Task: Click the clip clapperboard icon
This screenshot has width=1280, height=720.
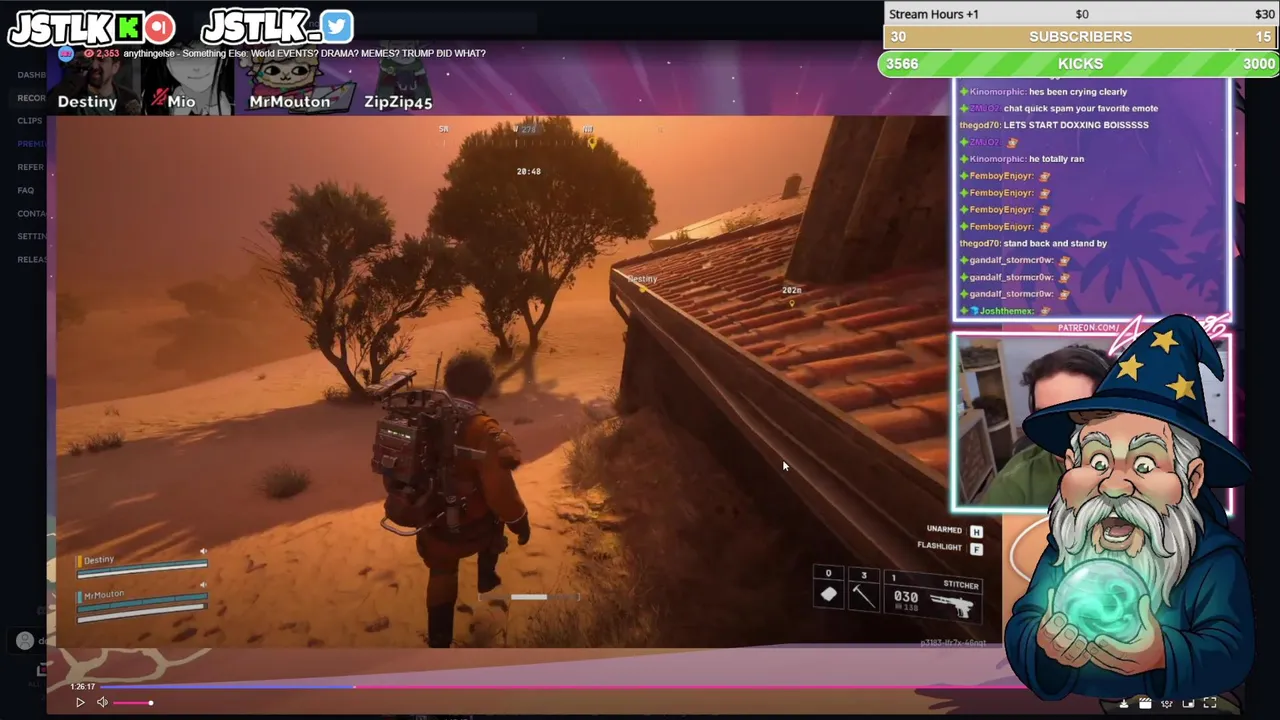Action: [x=1145, y=704]
